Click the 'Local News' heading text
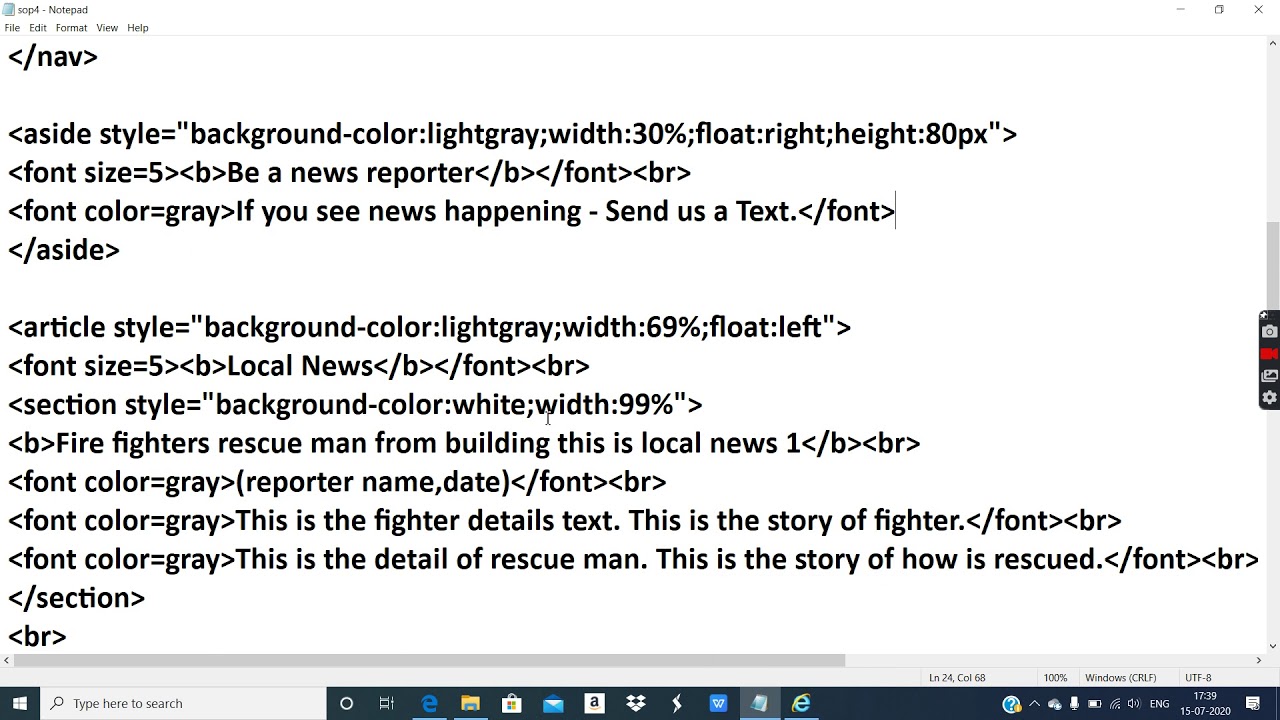The image size is (1280, 720). tap(300, 366)
